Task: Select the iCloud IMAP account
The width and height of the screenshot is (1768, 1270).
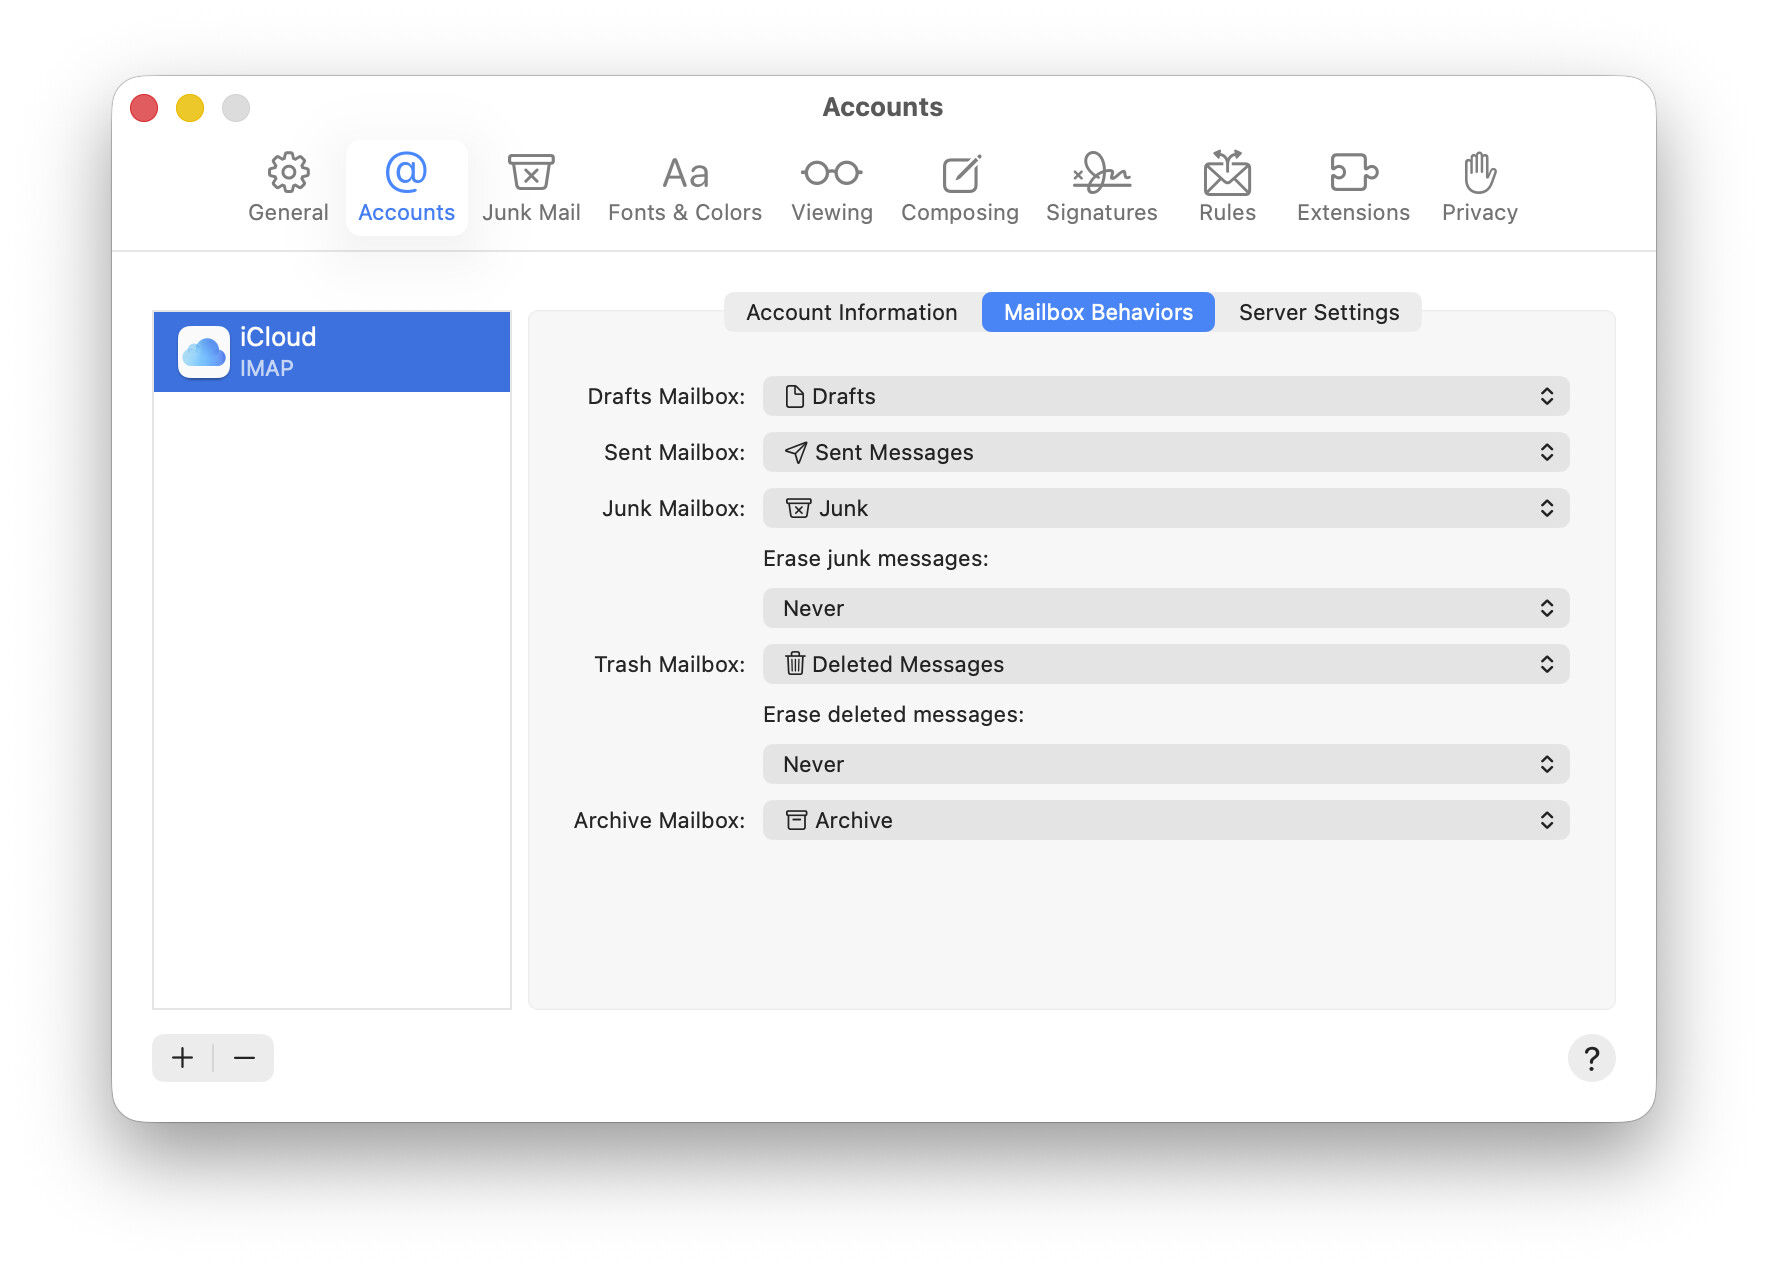Action: 331,352
